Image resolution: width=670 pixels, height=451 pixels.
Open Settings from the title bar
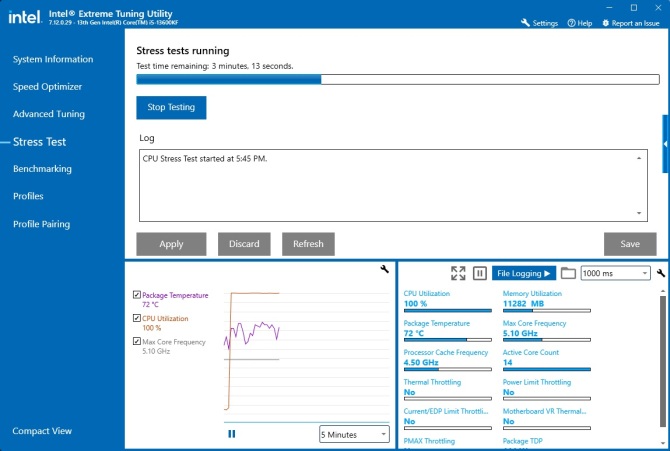539,23
